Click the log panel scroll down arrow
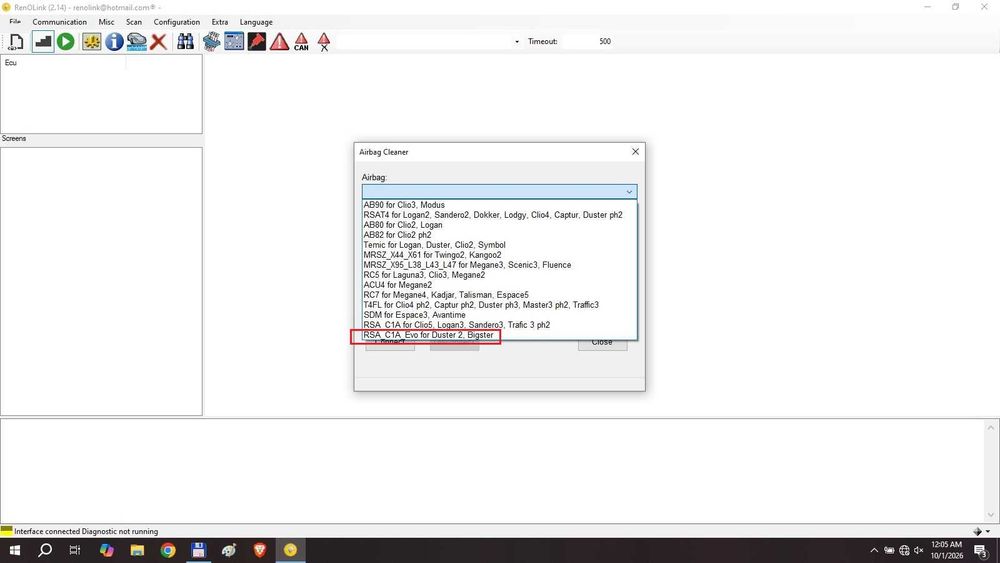The height and width of the screenshot is (563, 1000). (x=990, y=515)
